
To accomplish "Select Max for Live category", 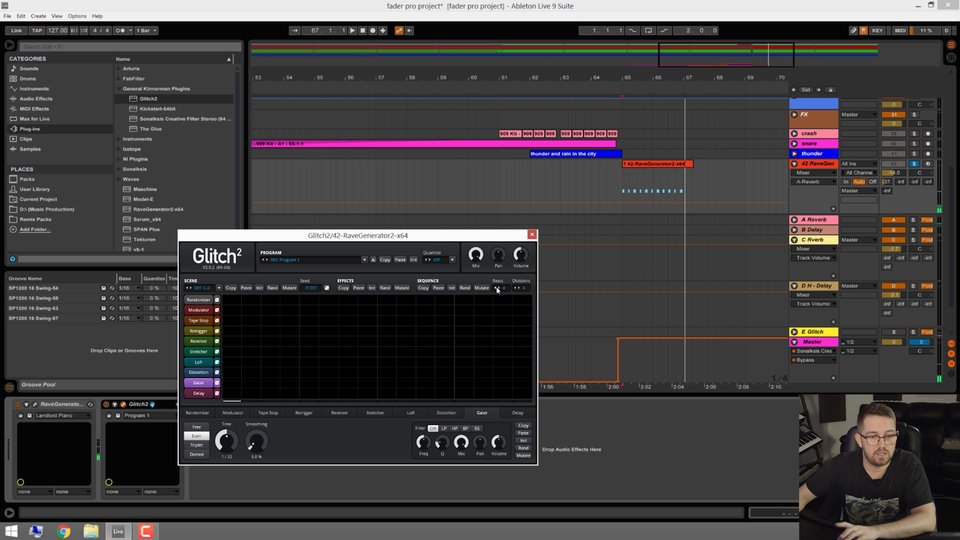I will click(34, 119).
